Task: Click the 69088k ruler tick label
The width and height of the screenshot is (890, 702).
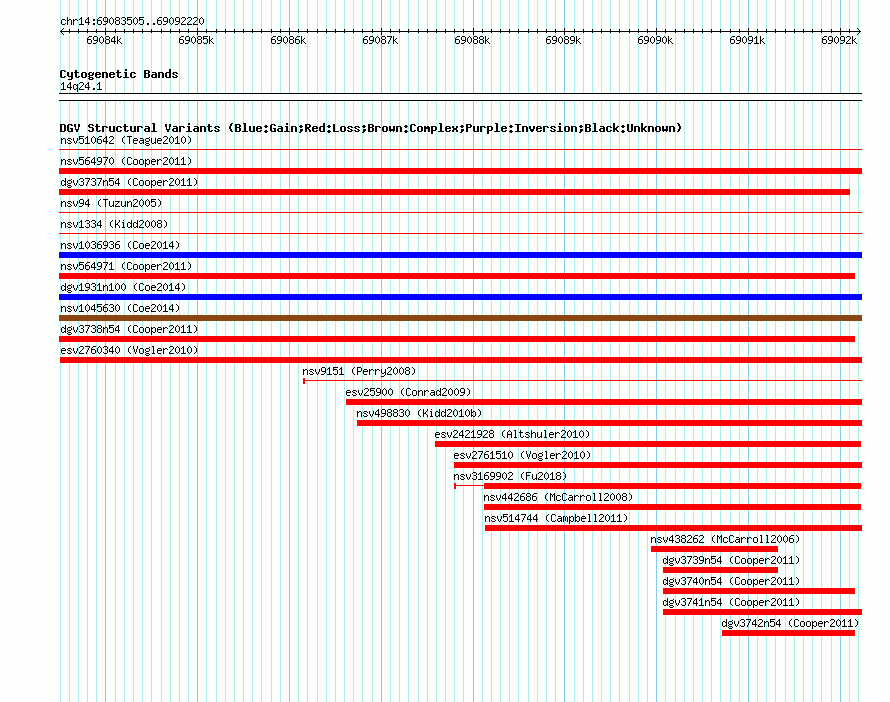Action: (472, 40)
